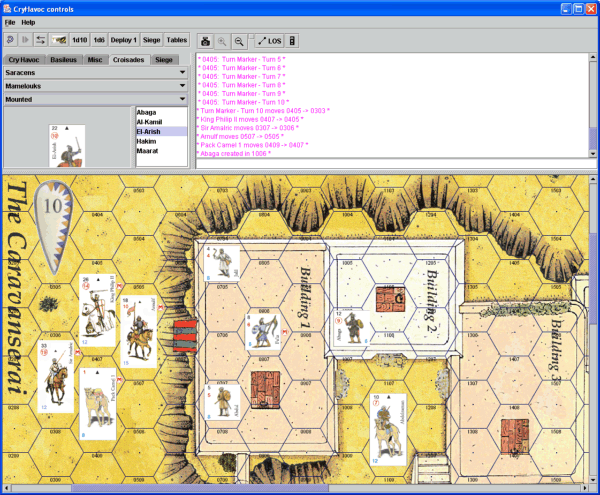Click the zoom in magnifier
Screen dimensions: 600x495
(x=222, y=41)
